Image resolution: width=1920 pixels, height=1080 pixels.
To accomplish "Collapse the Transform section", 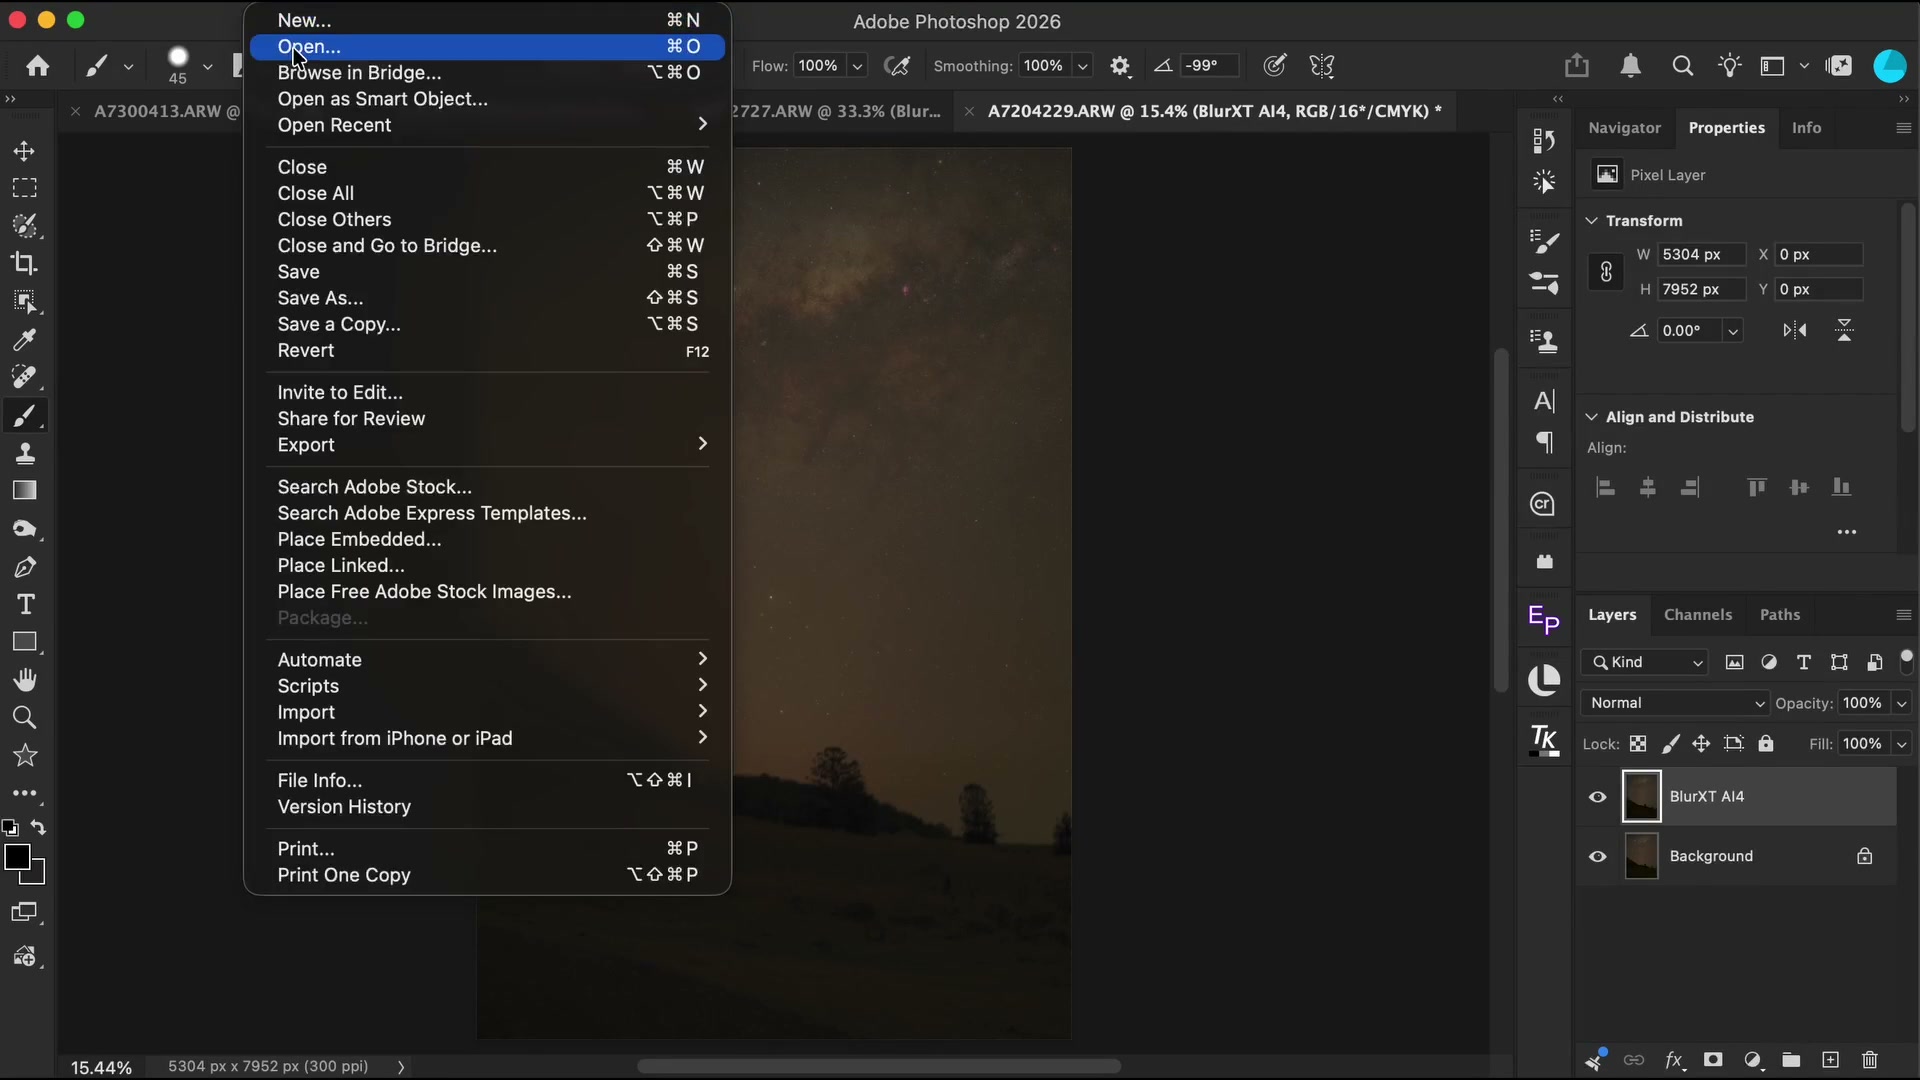I will 1592,221.
